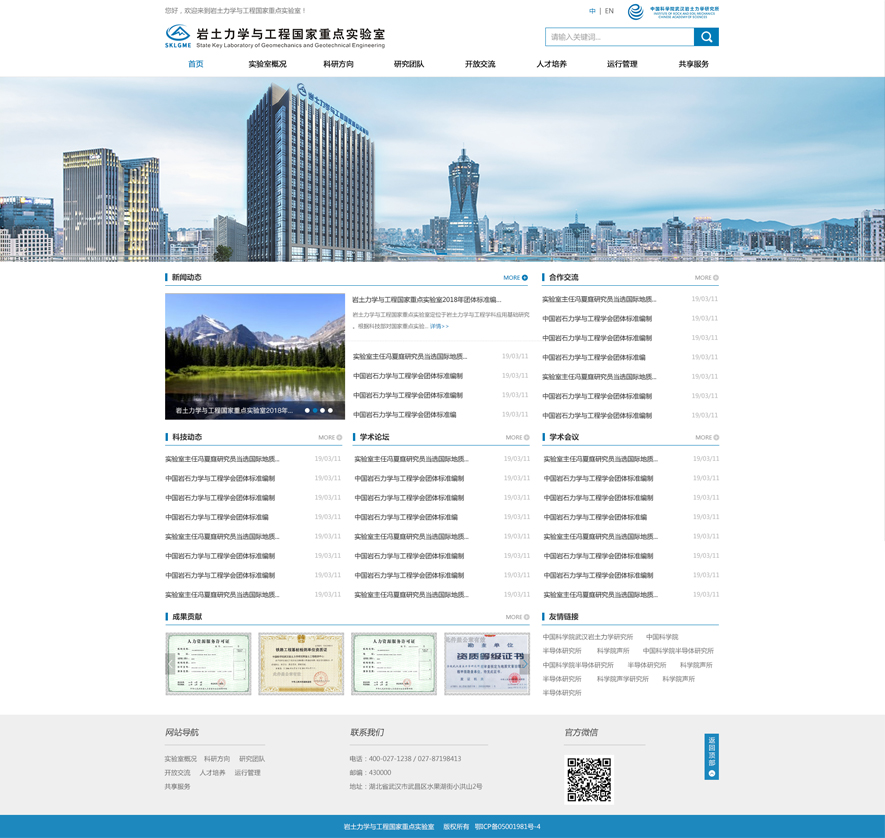Click the 学术论坛 section heading

[x=374, y=437]
